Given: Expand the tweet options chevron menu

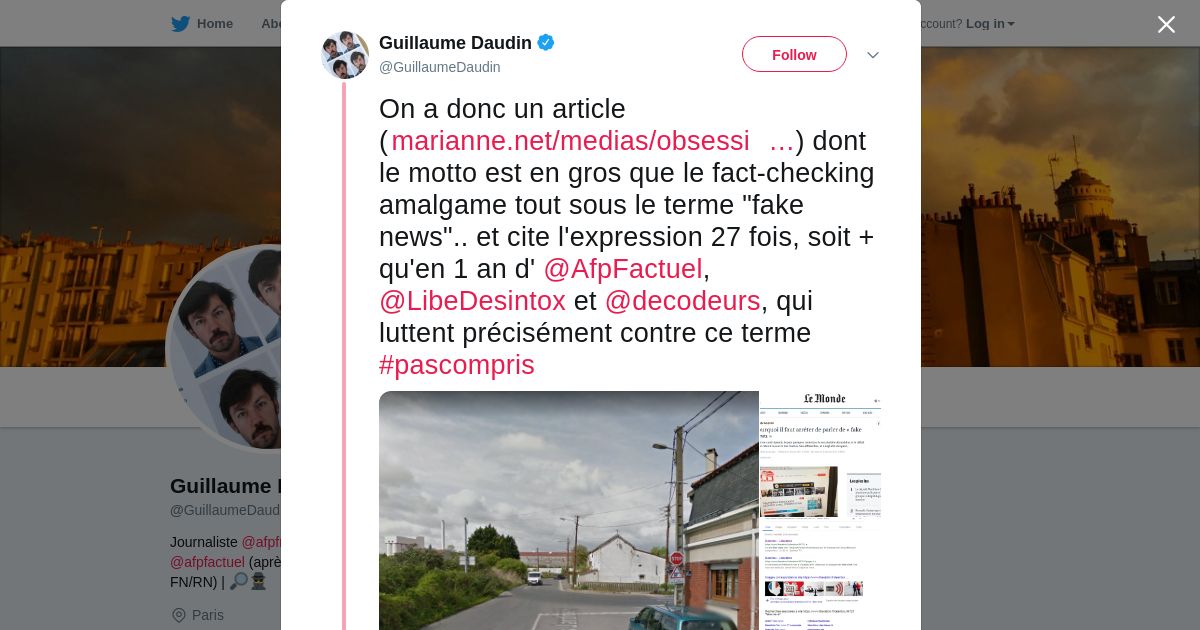Looking at the screenshot, I should [872, 55].
